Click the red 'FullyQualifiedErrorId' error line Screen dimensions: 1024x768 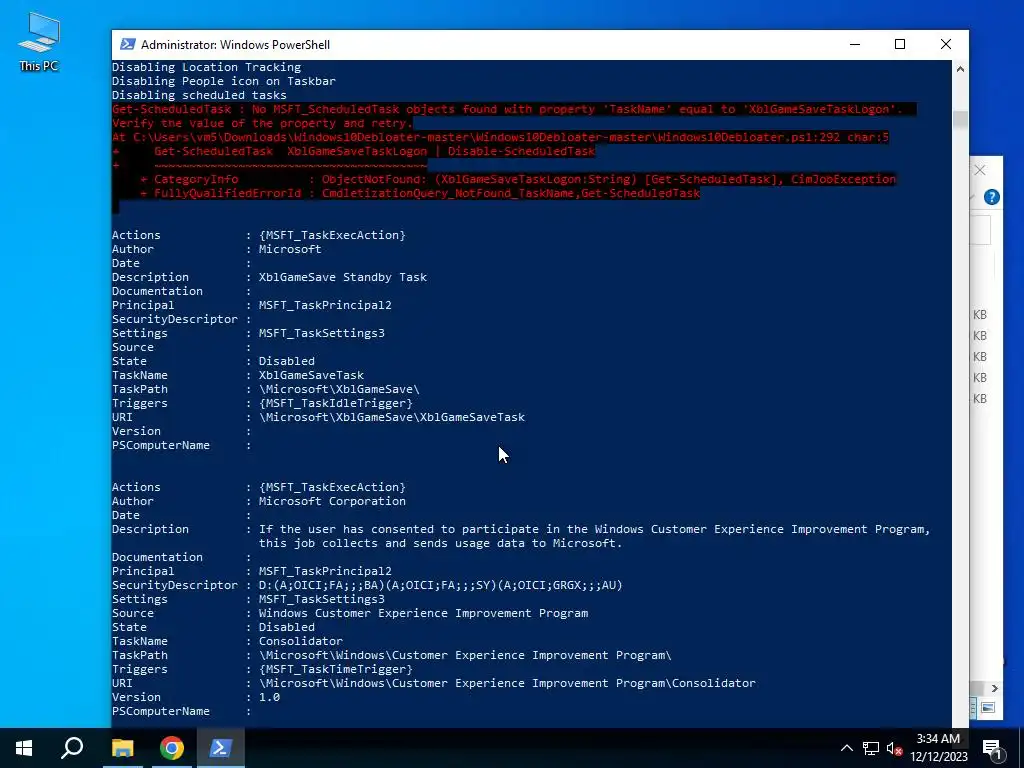[x=420, y=193]
